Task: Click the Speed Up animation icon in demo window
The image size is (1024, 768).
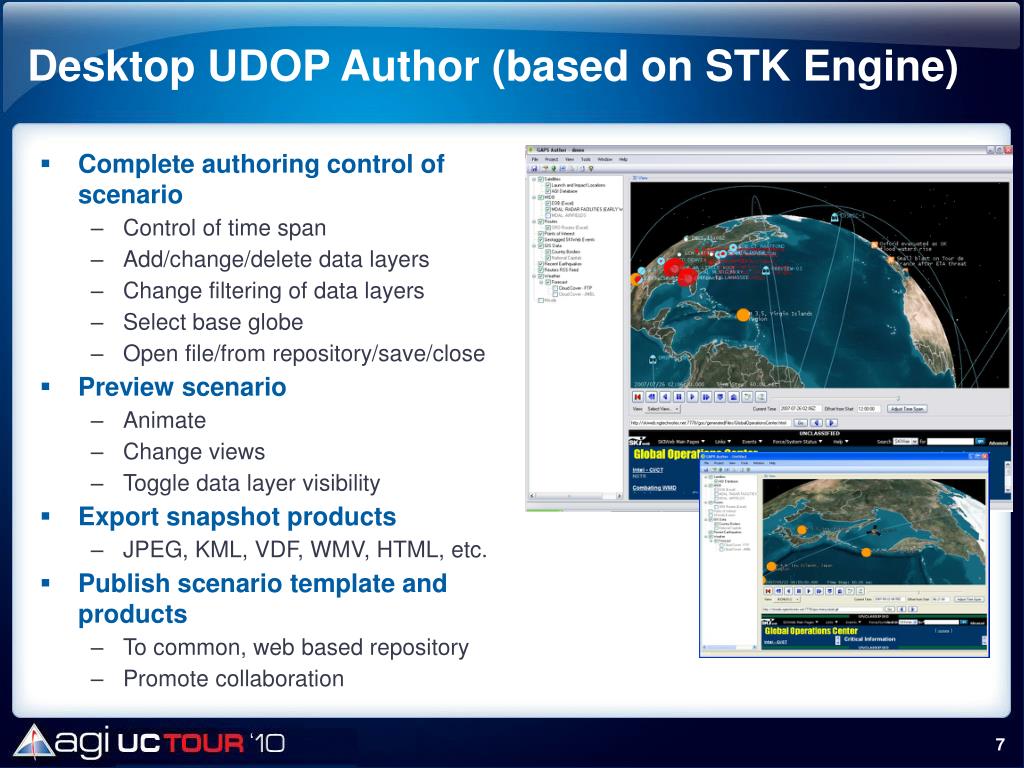Action: 733,397
